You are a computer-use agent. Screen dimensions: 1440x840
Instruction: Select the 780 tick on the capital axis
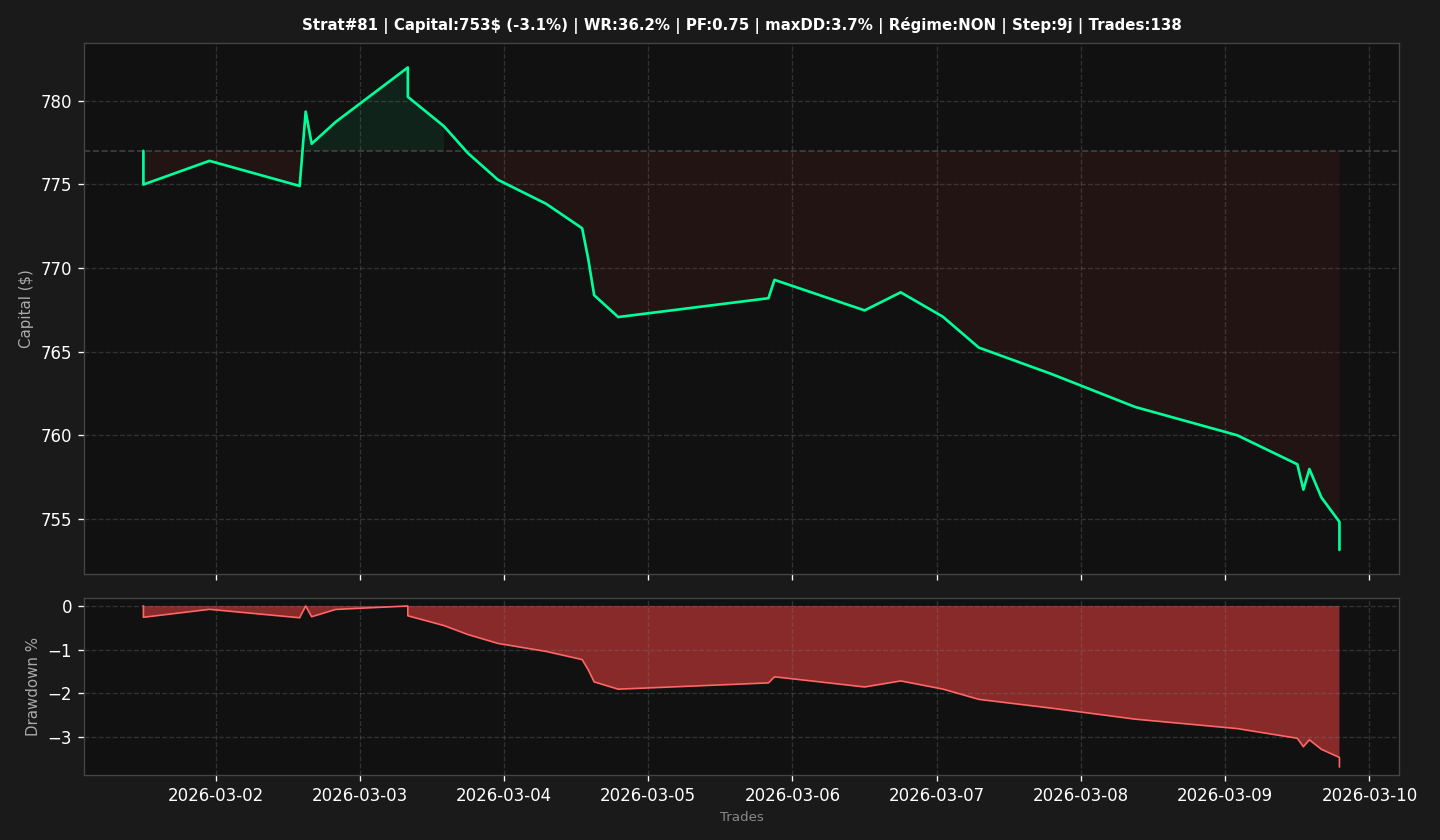point(58,102)
